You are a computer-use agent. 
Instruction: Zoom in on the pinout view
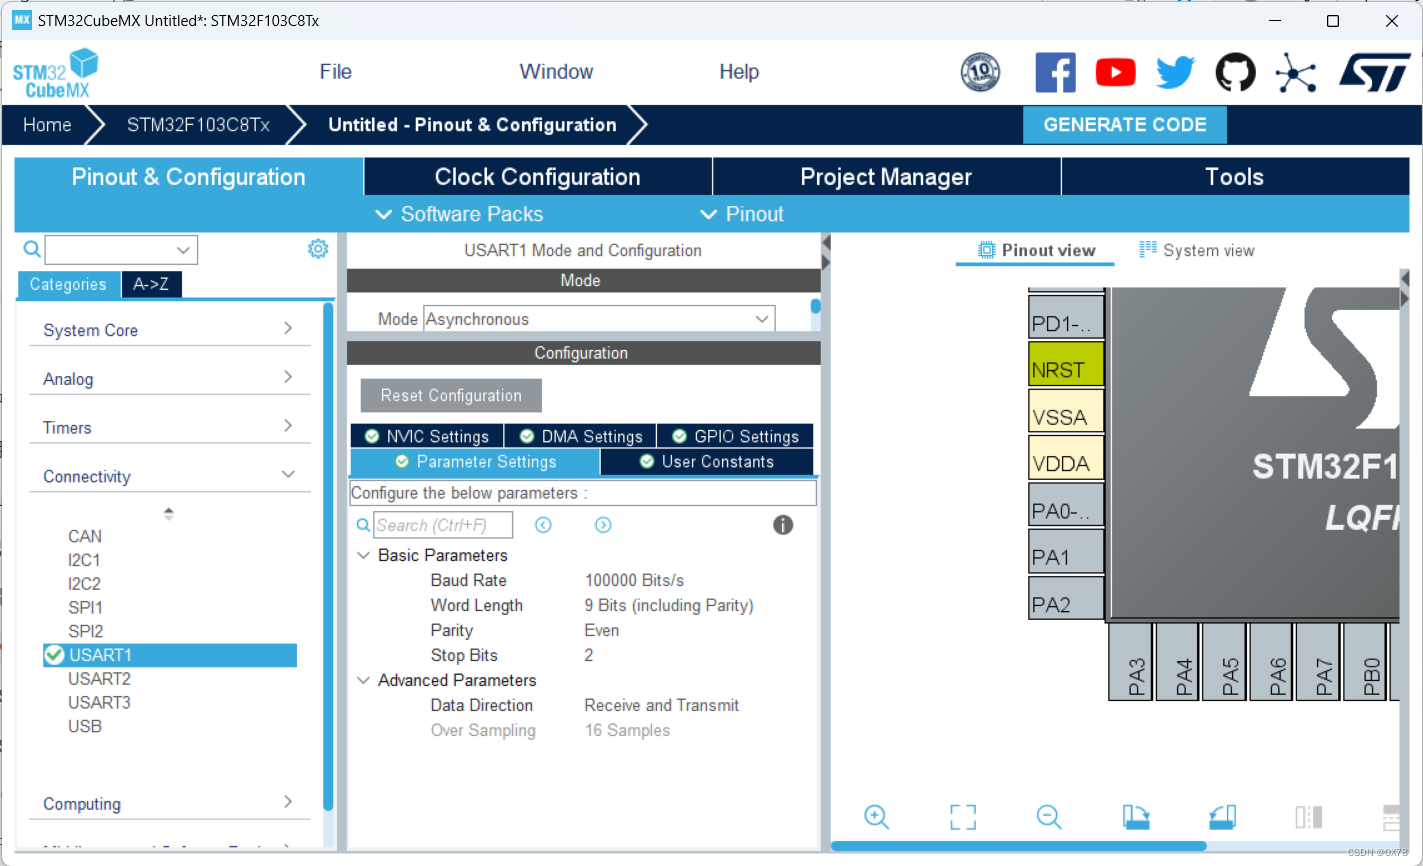click(x=877, y=817)
